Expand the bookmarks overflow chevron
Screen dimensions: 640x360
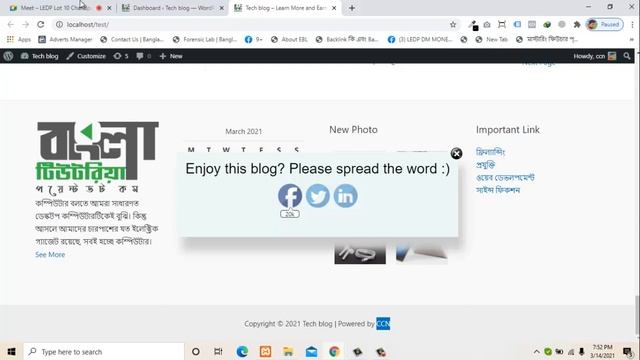click(632, 40)
